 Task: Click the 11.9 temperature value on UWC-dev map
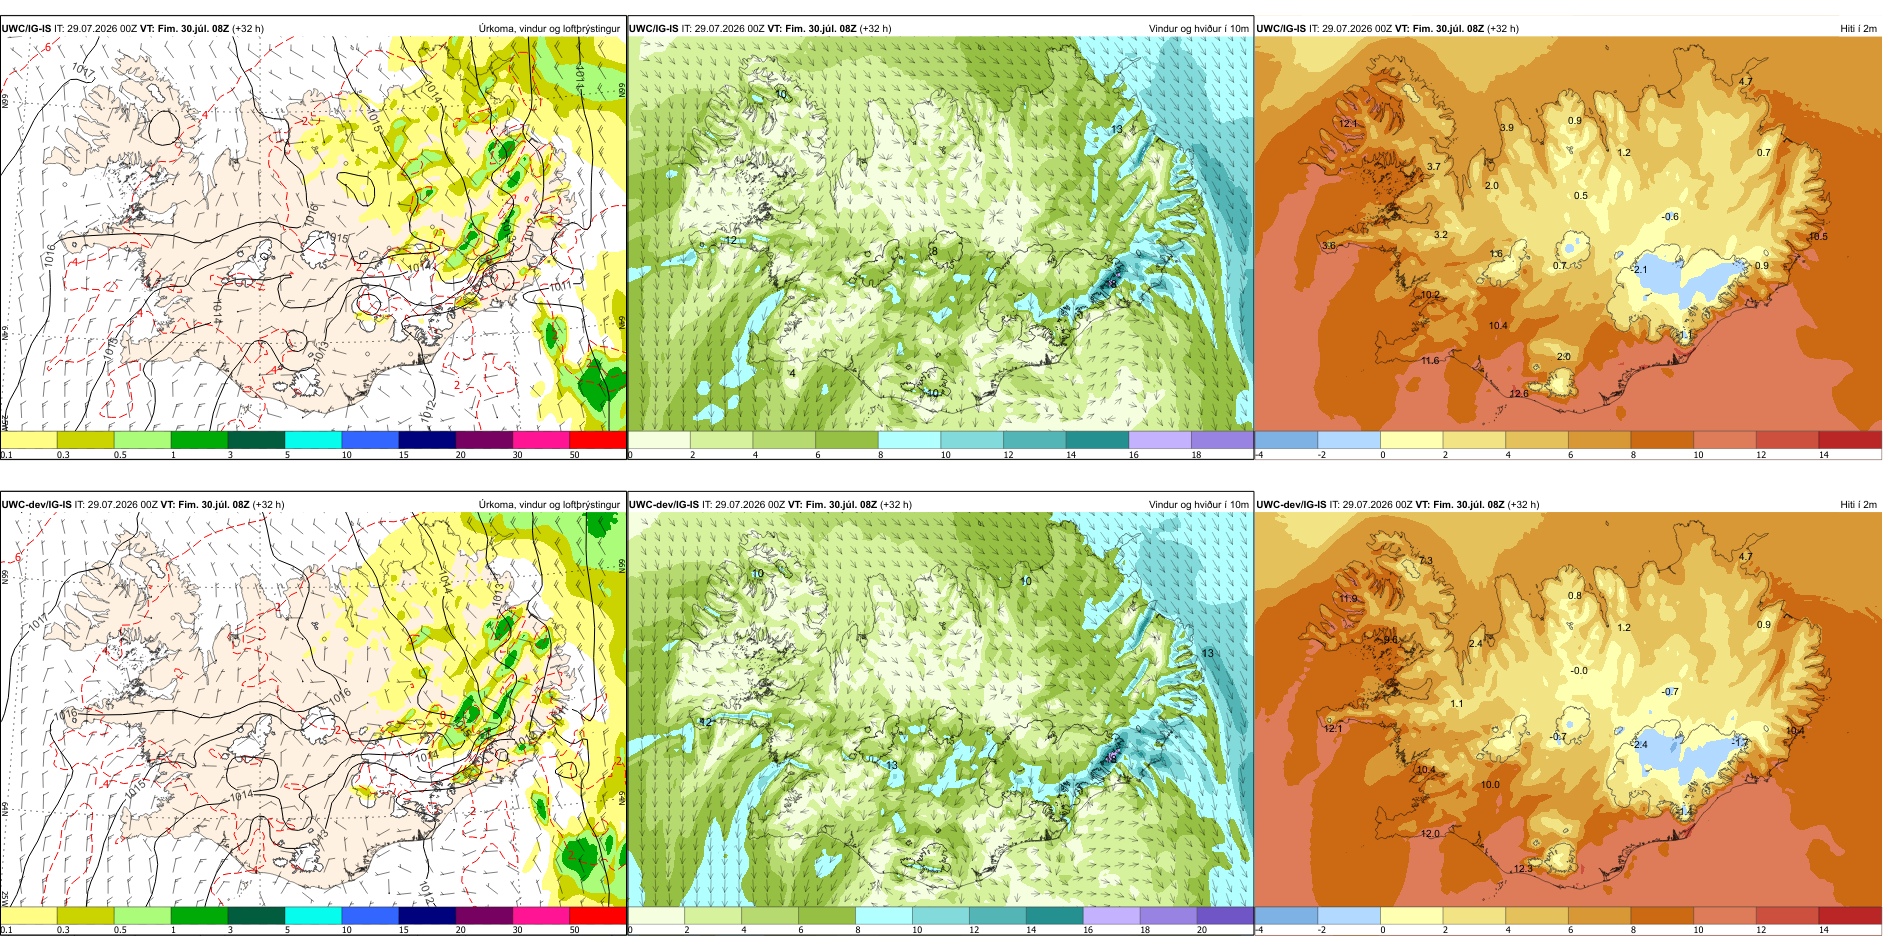(1348, 599)
